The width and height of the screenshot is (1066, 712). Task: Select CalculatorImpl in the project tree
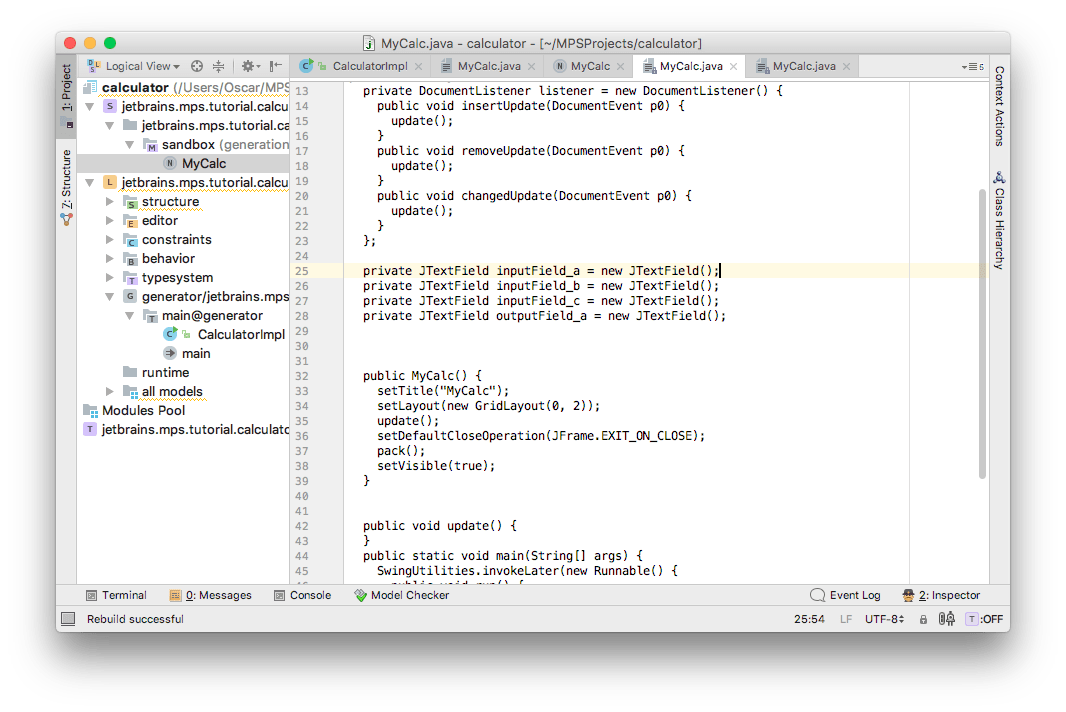pyautogui.click(x=241, y=334)
